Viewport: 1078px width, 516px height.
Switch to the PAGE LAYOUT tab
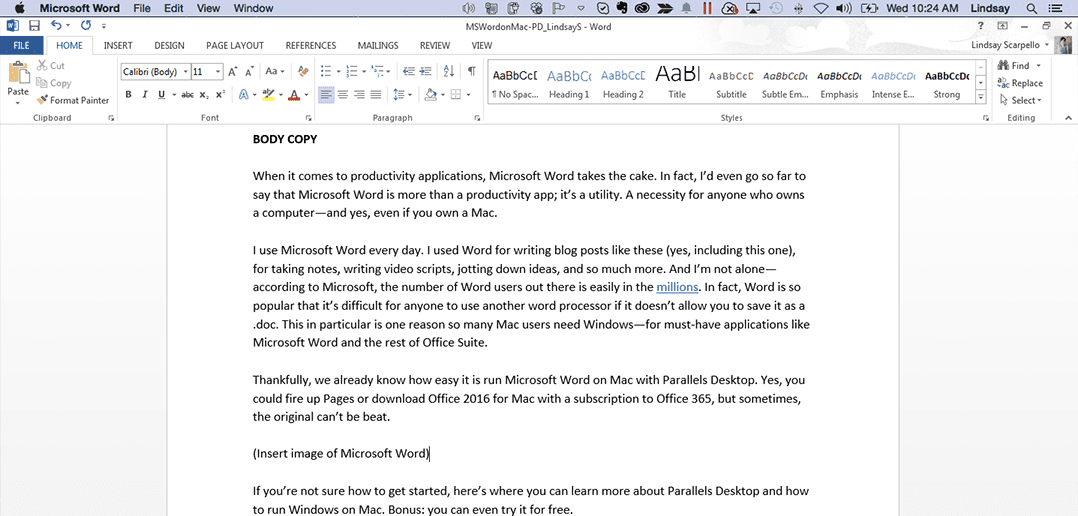pyautogui.click(x=235, y=46)
